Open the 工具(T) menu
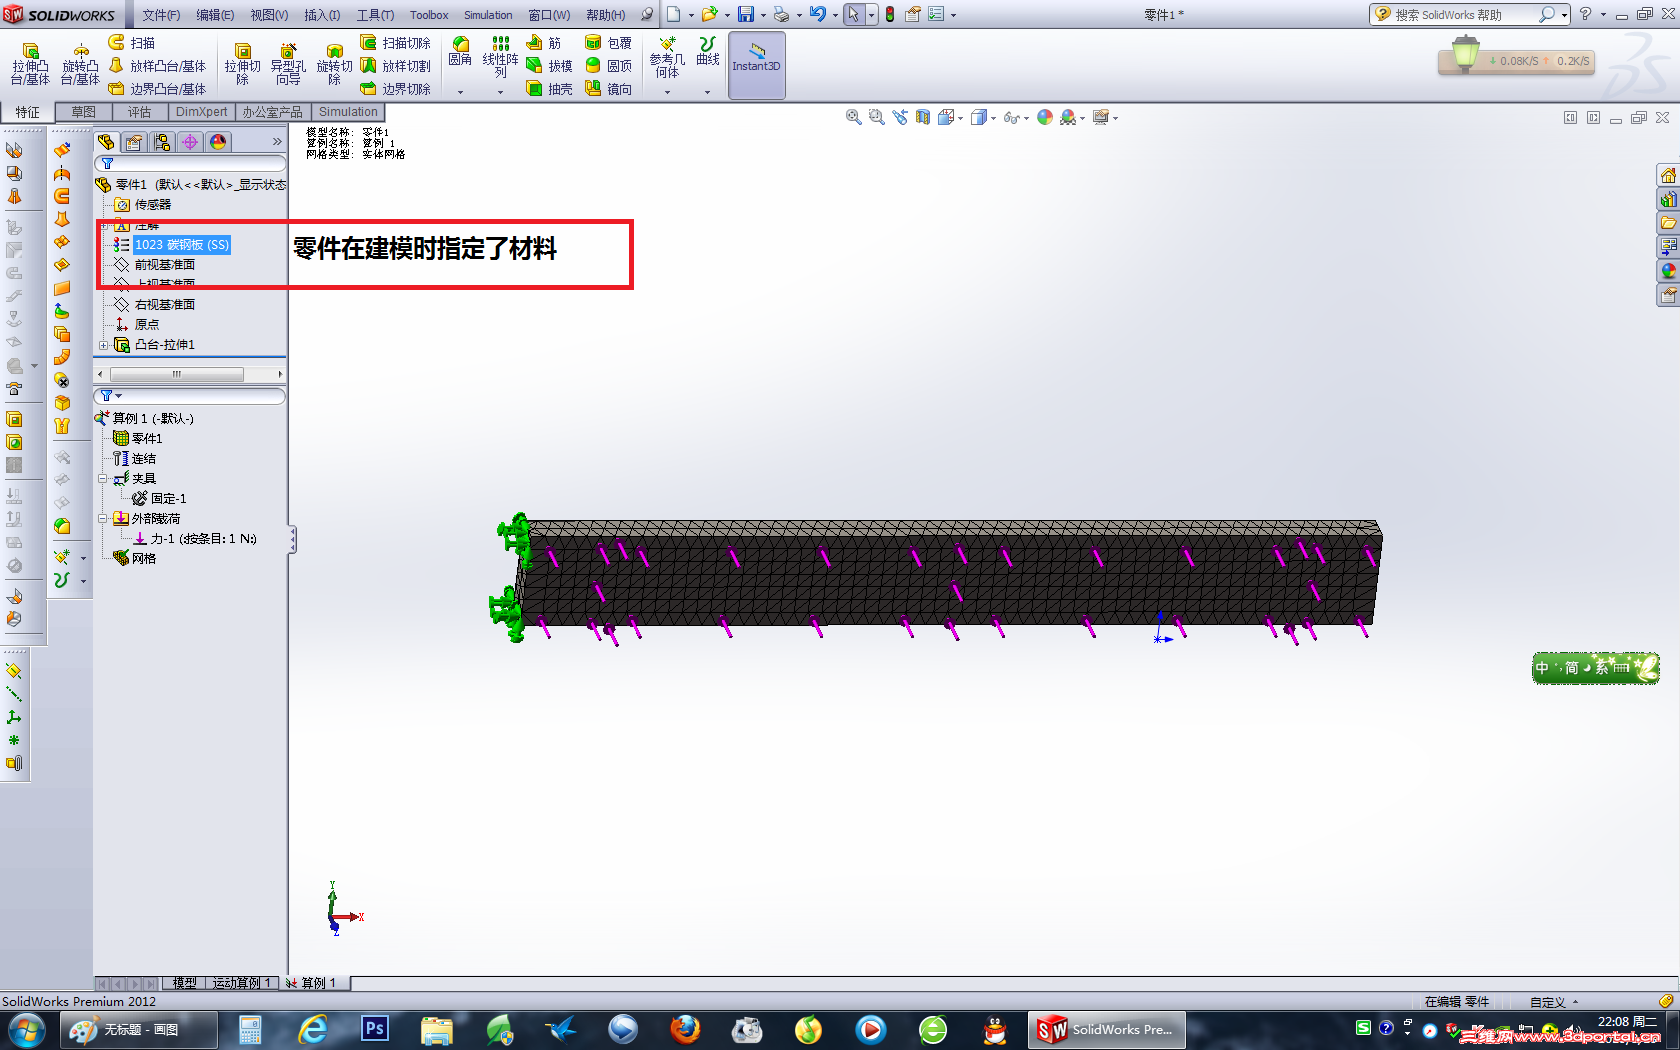Viewport: 1680px width, 1050px height. [x=375, y=15]
